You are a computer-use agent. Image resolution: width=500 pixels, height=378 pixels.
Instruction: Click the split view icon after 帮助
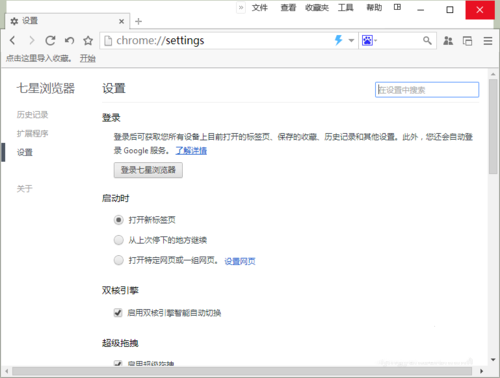pos(397,7)
